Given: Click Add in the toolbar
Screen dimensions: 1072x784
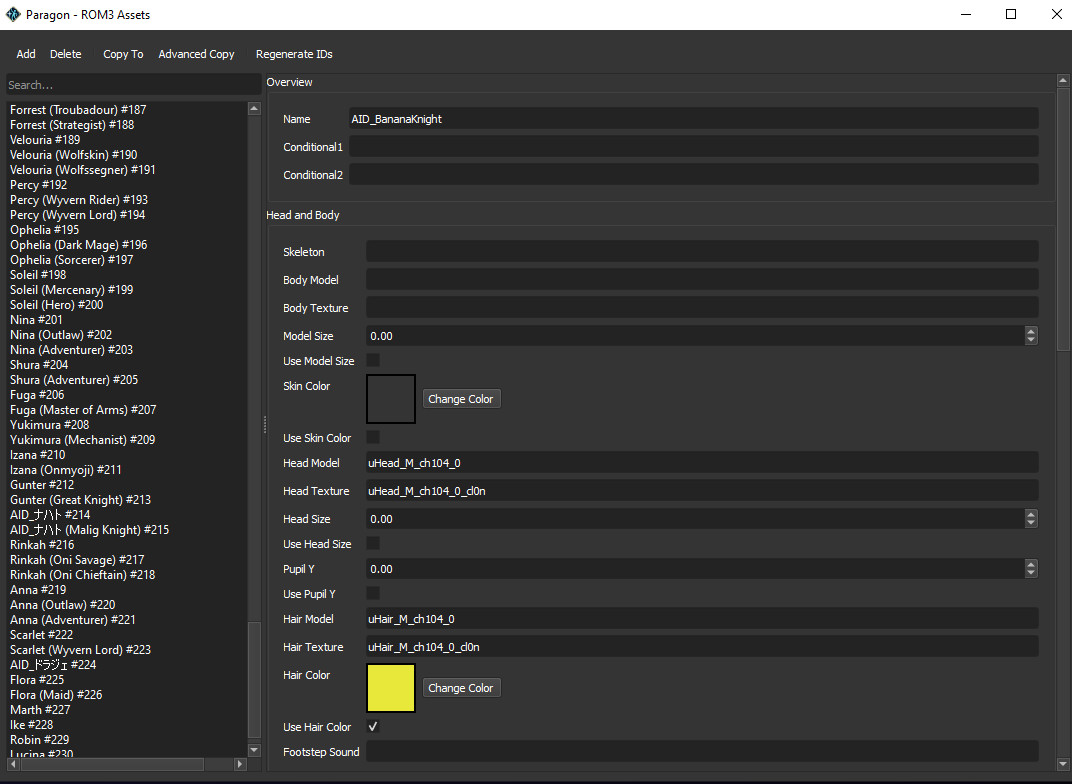Looking at the screenshot, I should (26, 54).
